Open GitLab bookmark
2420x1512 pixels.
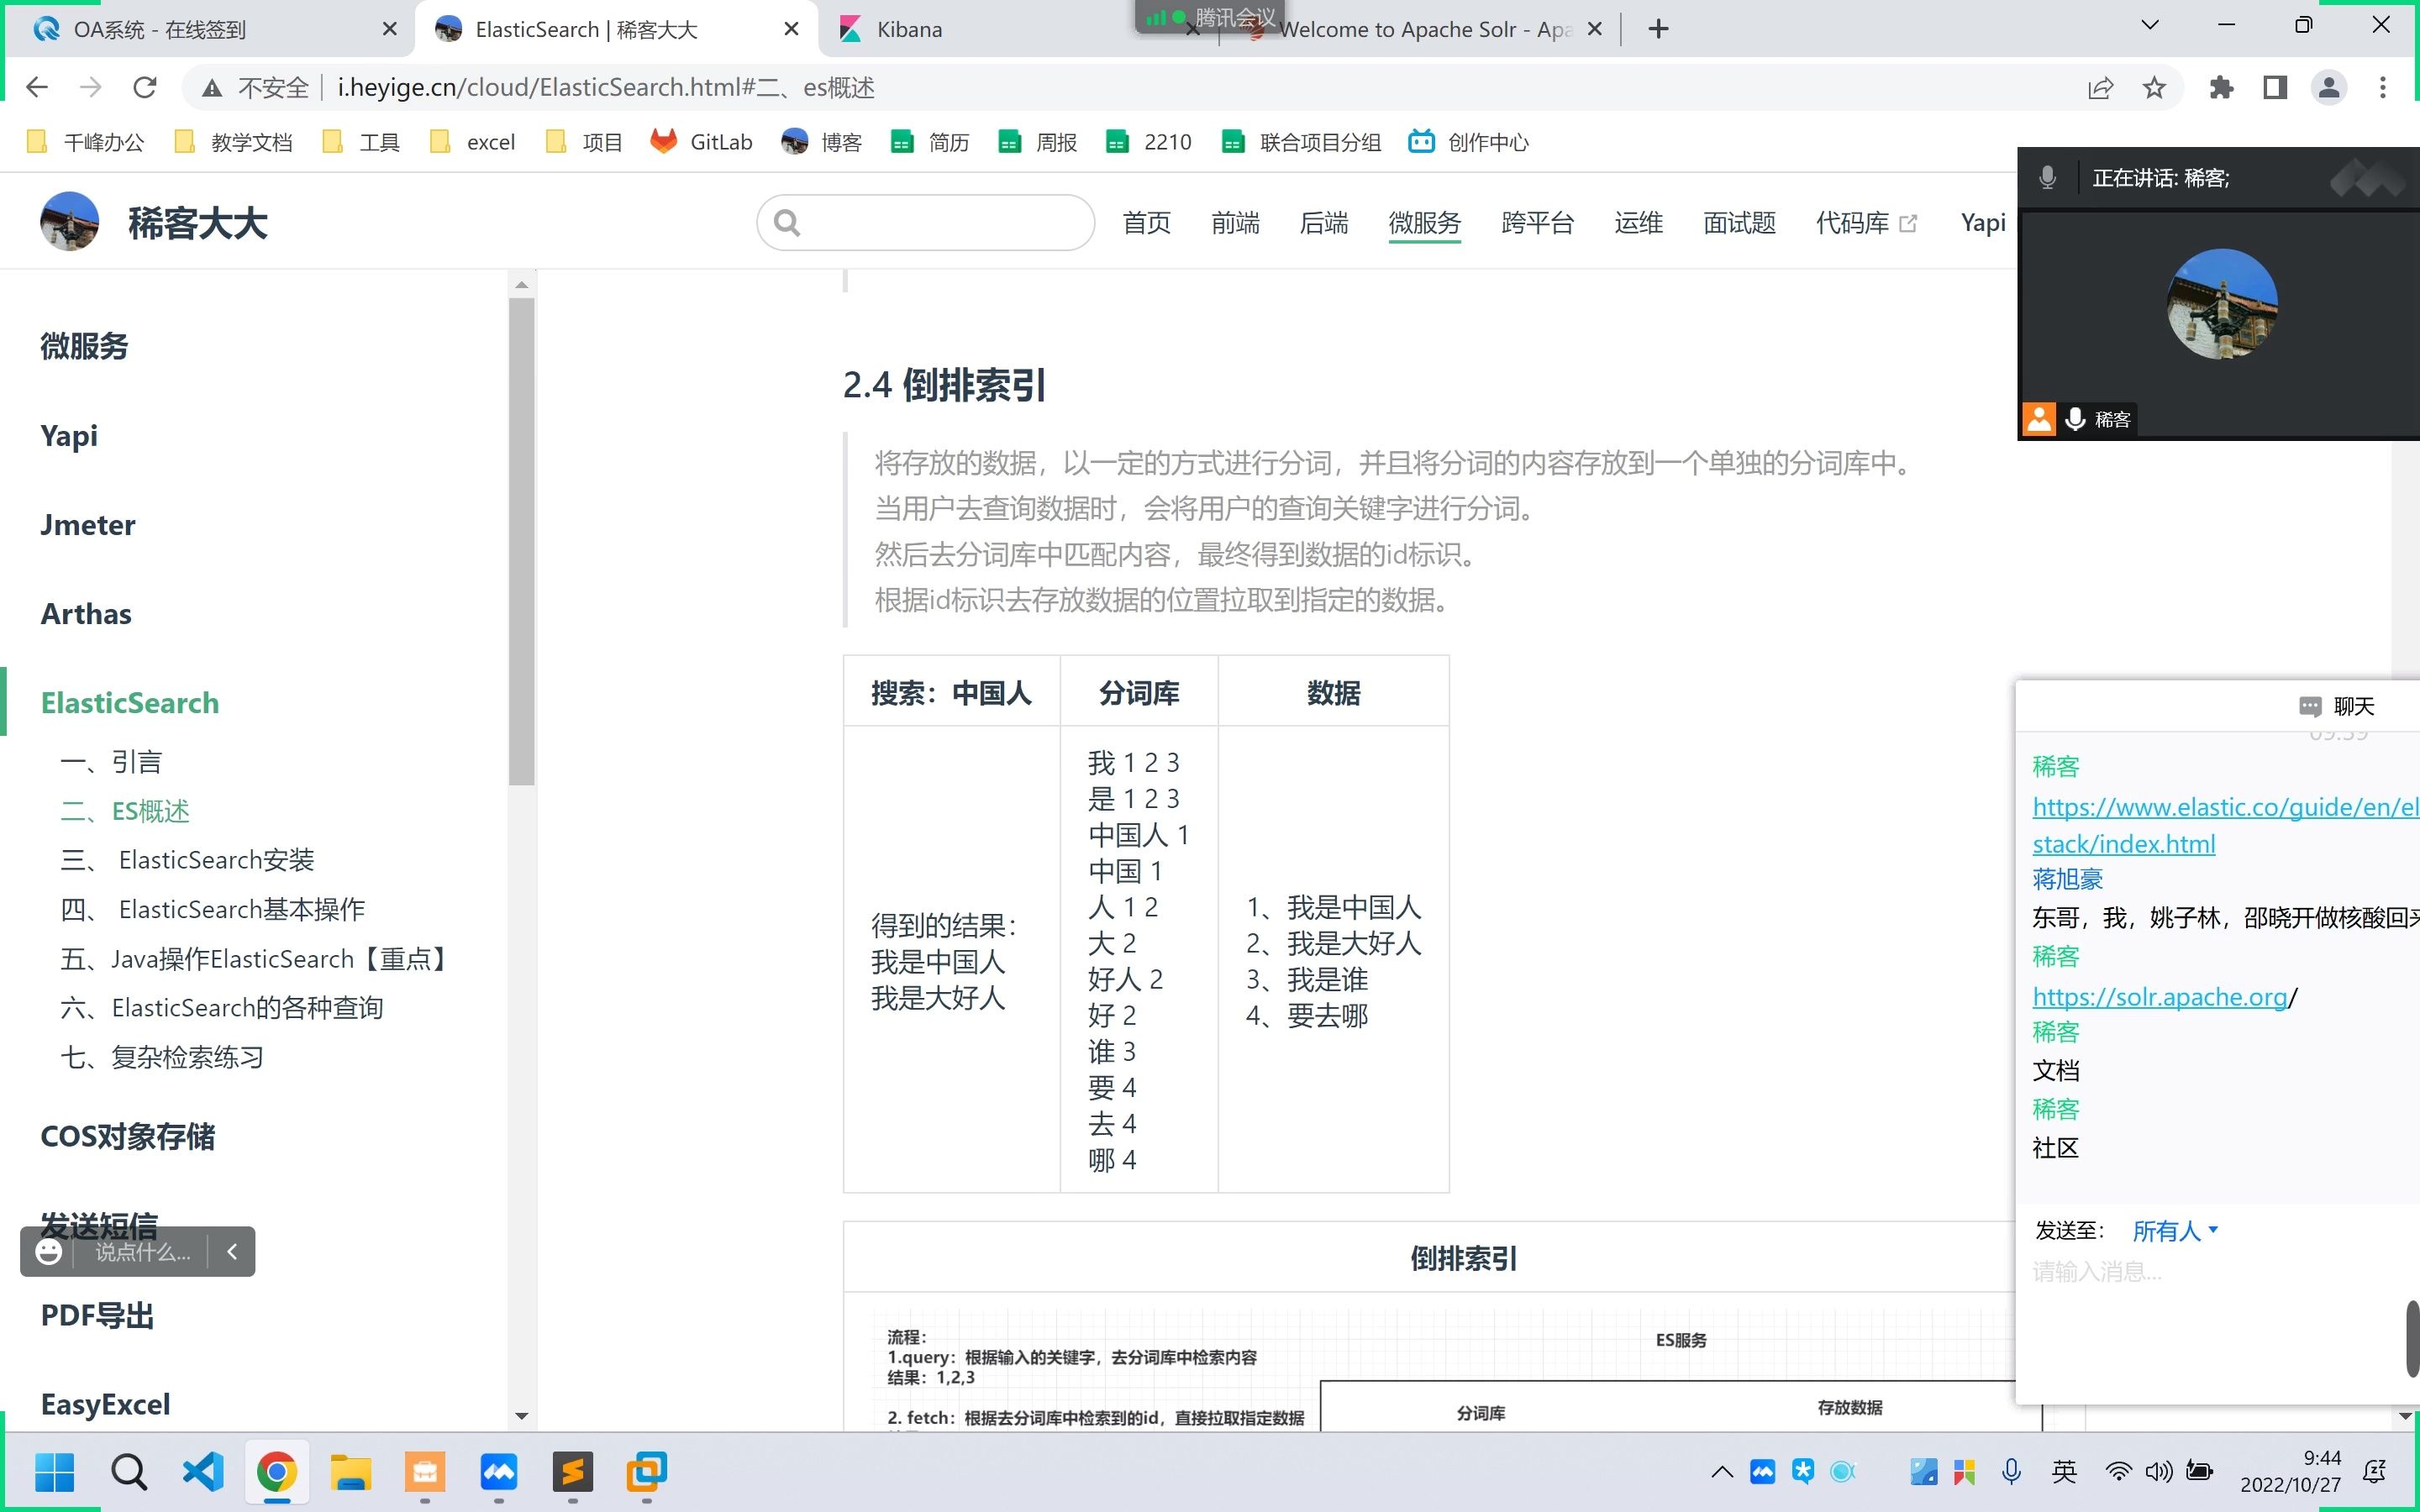701,142
